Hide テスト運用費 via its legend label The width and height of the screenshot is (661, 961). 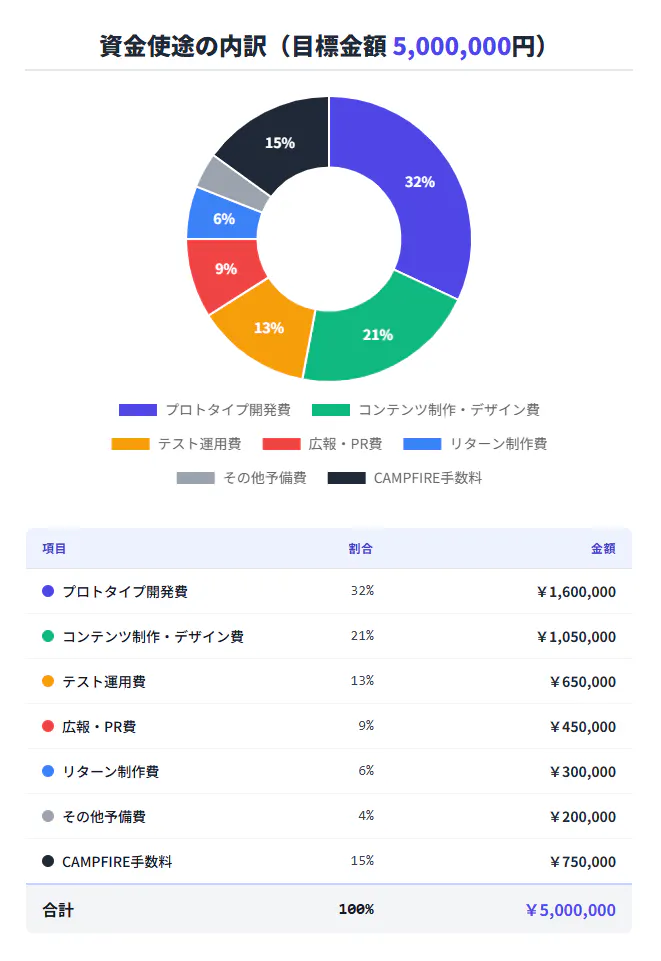199,444
